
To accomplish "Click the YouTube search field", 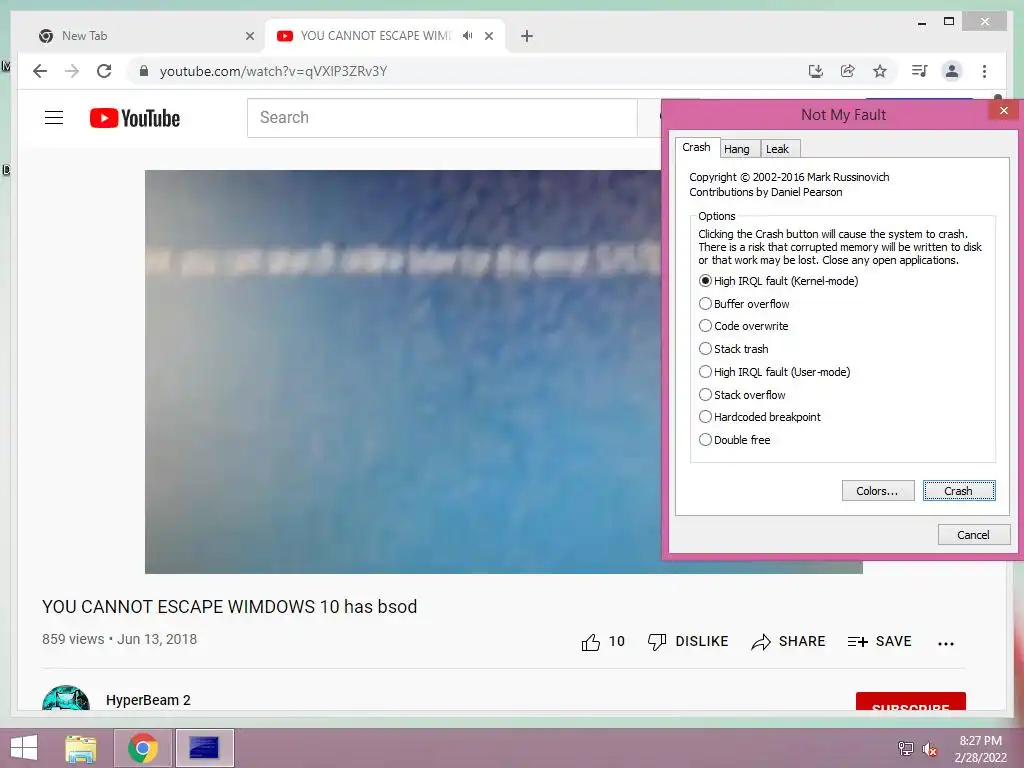I will [x=442, y=118].
